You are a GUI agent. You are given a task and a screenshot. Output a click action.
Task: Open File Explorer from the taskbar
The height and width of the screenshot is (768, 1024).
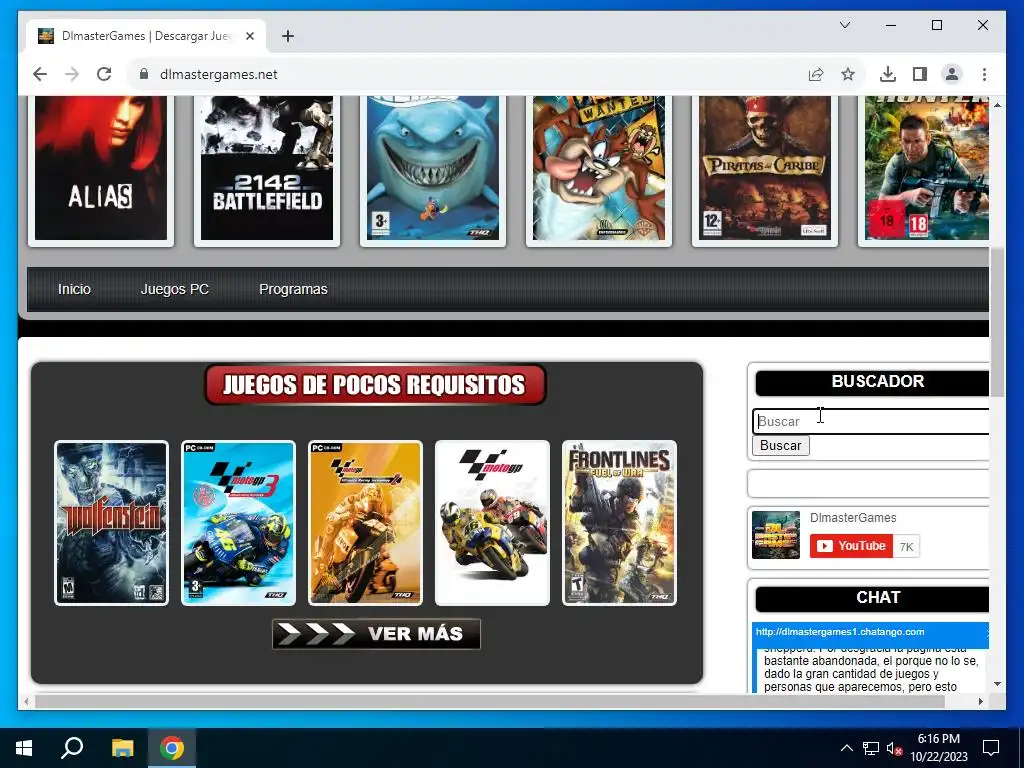pos(122,748)
